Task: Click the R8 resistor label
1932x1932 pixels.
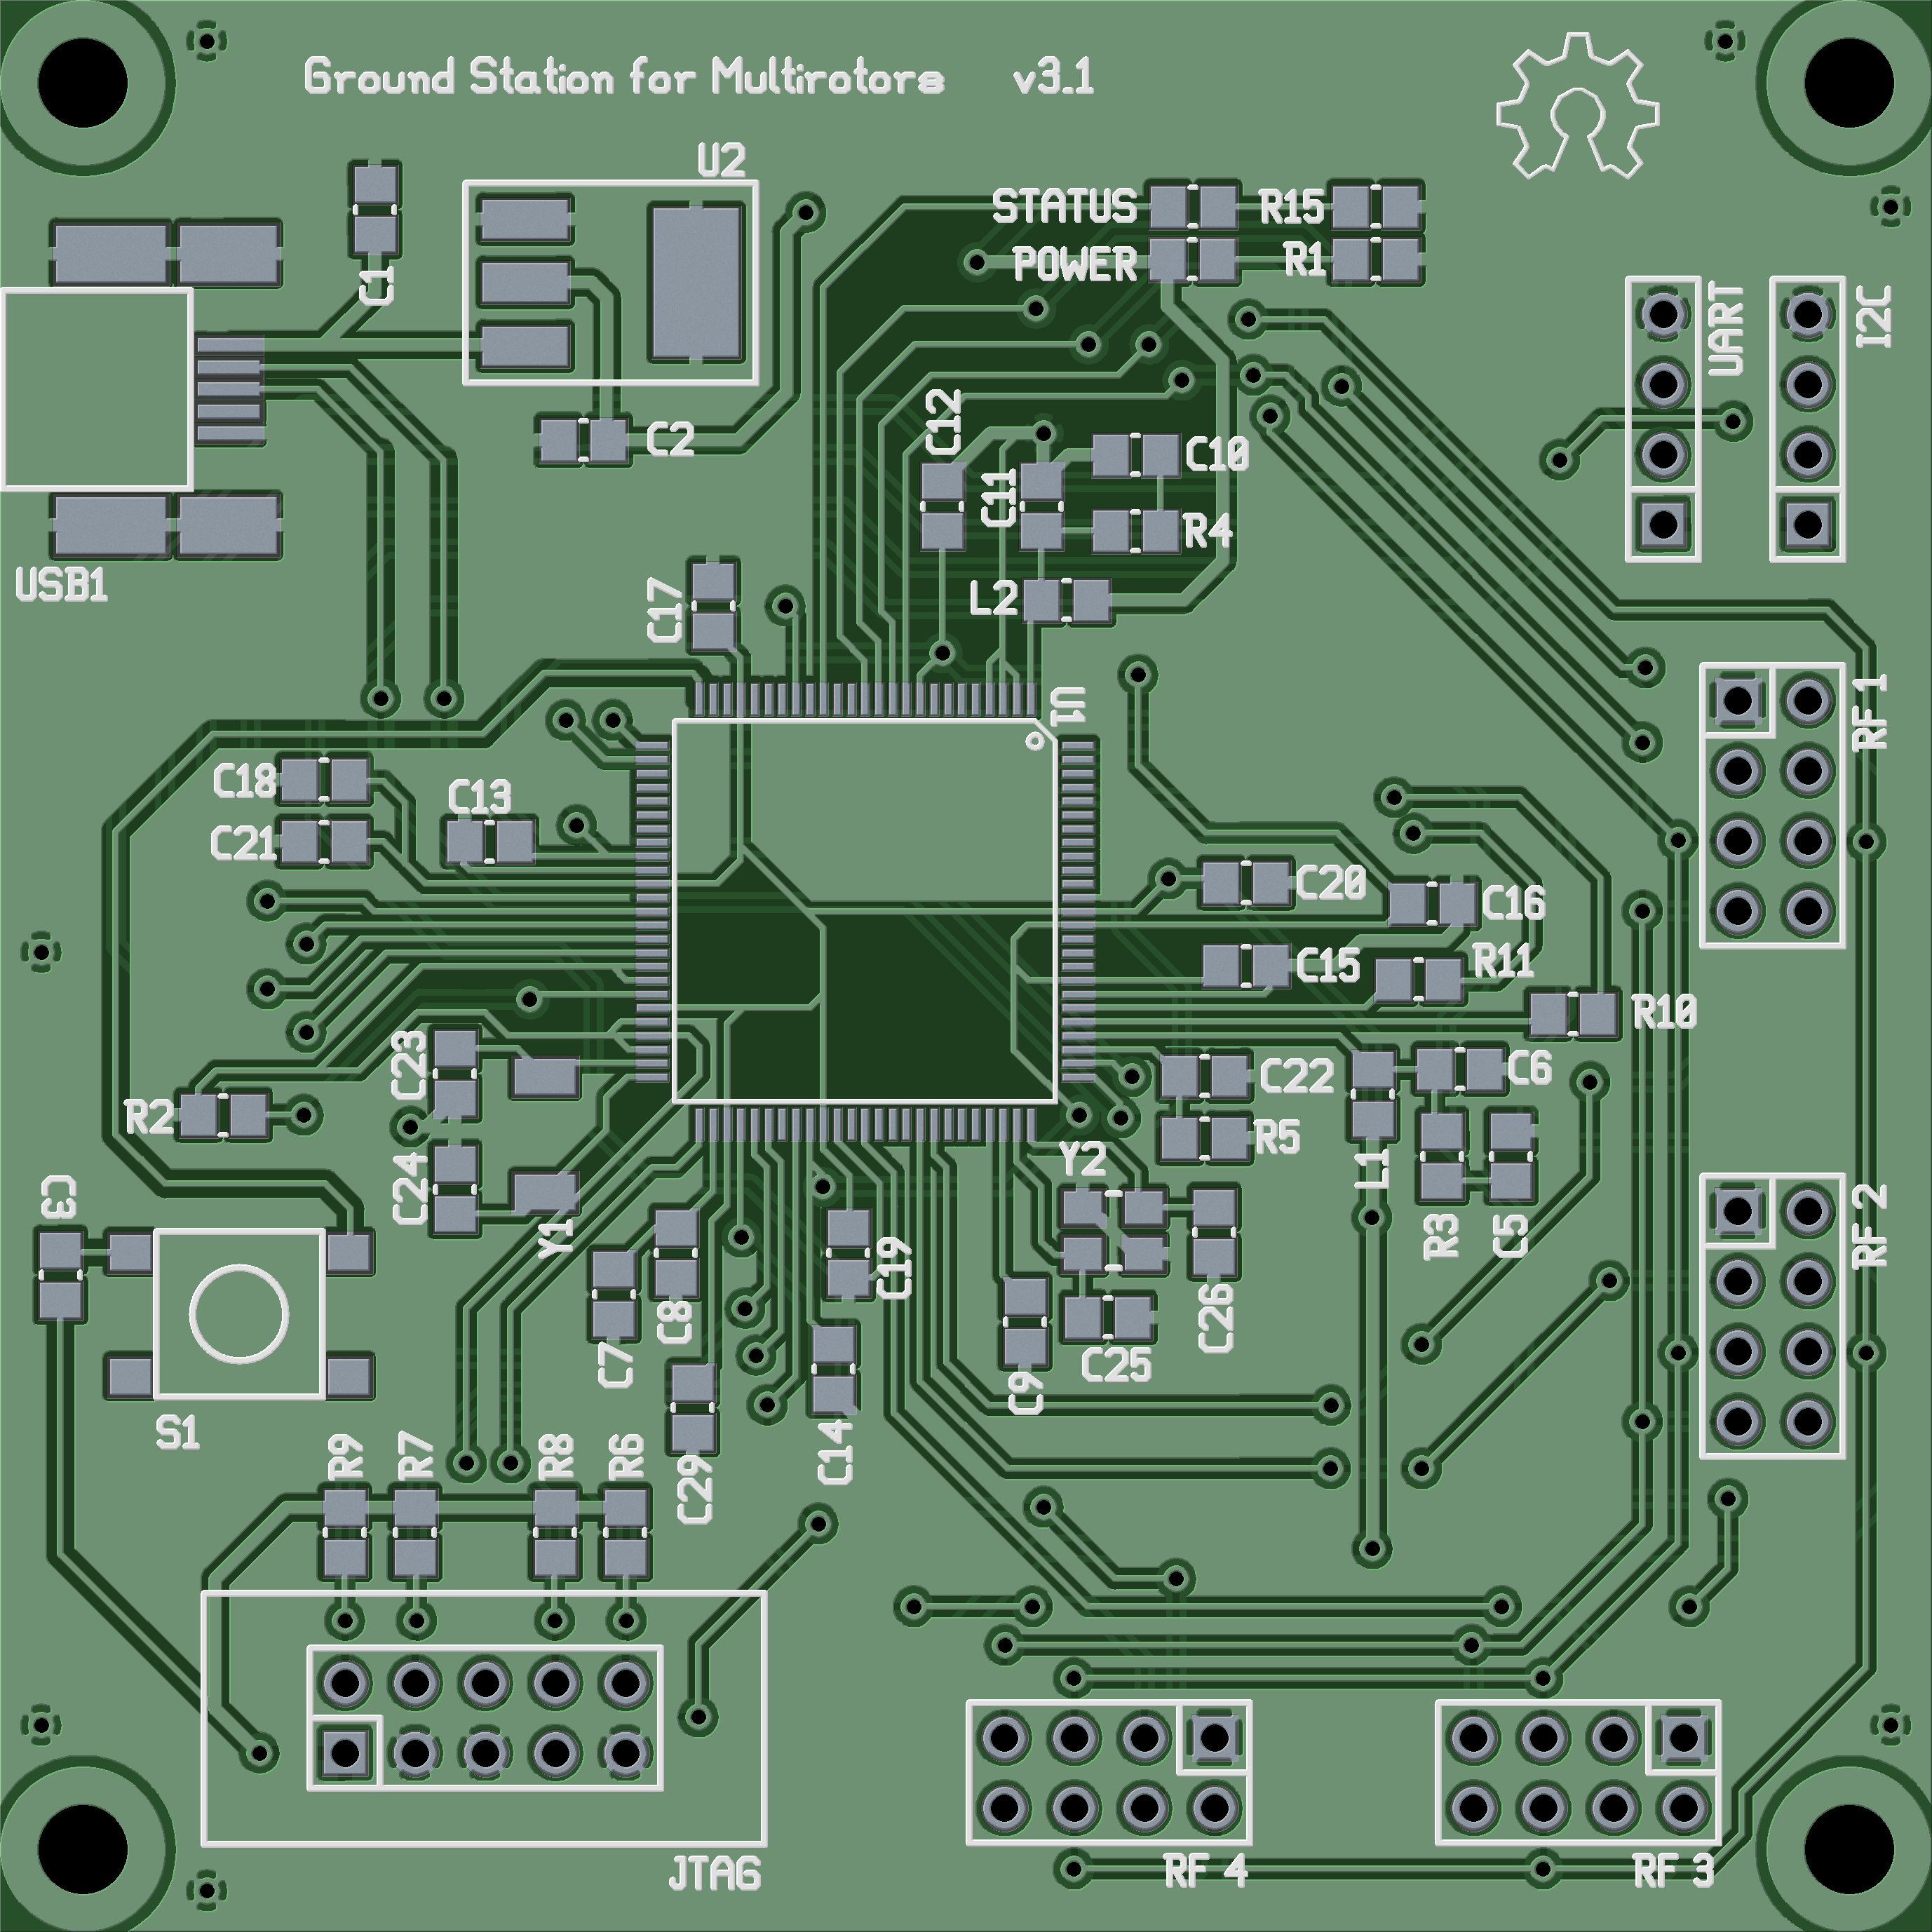Action: pyautogui.click(x=557, y=1457)
